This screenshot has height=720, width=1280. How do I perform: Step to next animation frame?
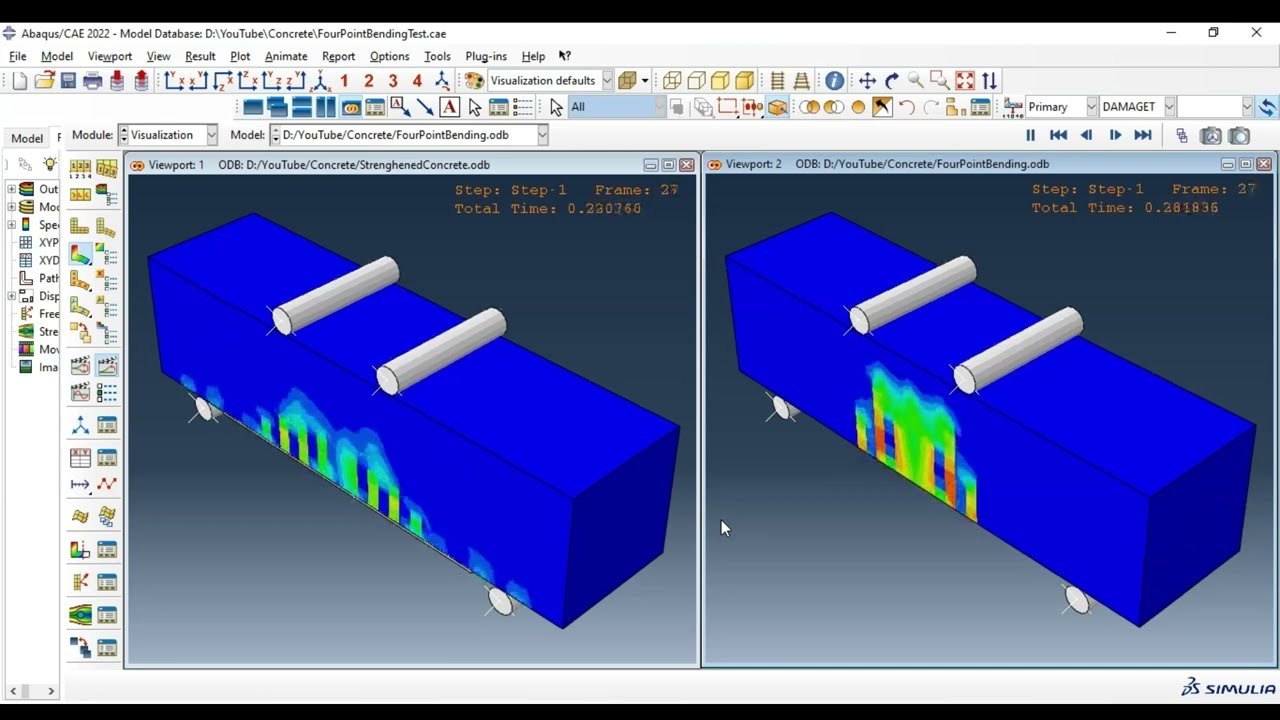click(x=1115, y=135)
